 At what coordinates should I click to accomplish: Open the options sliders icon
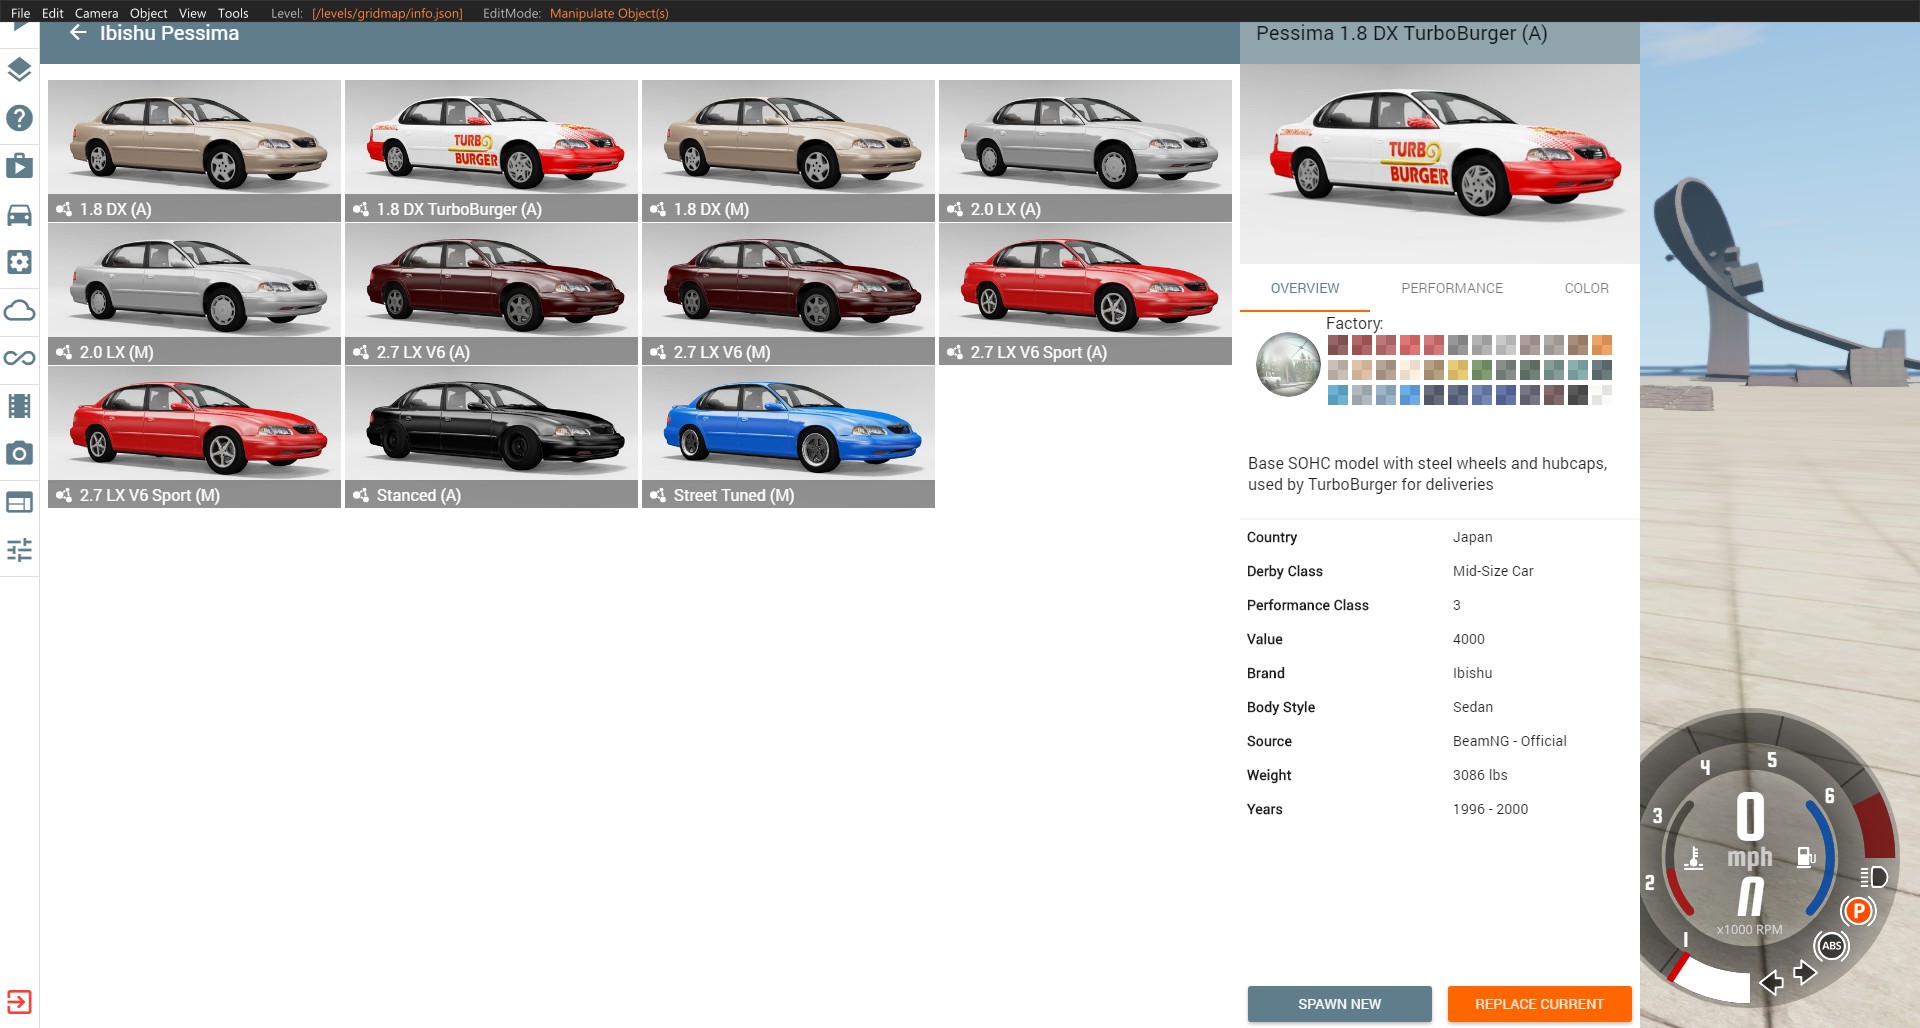19,550
